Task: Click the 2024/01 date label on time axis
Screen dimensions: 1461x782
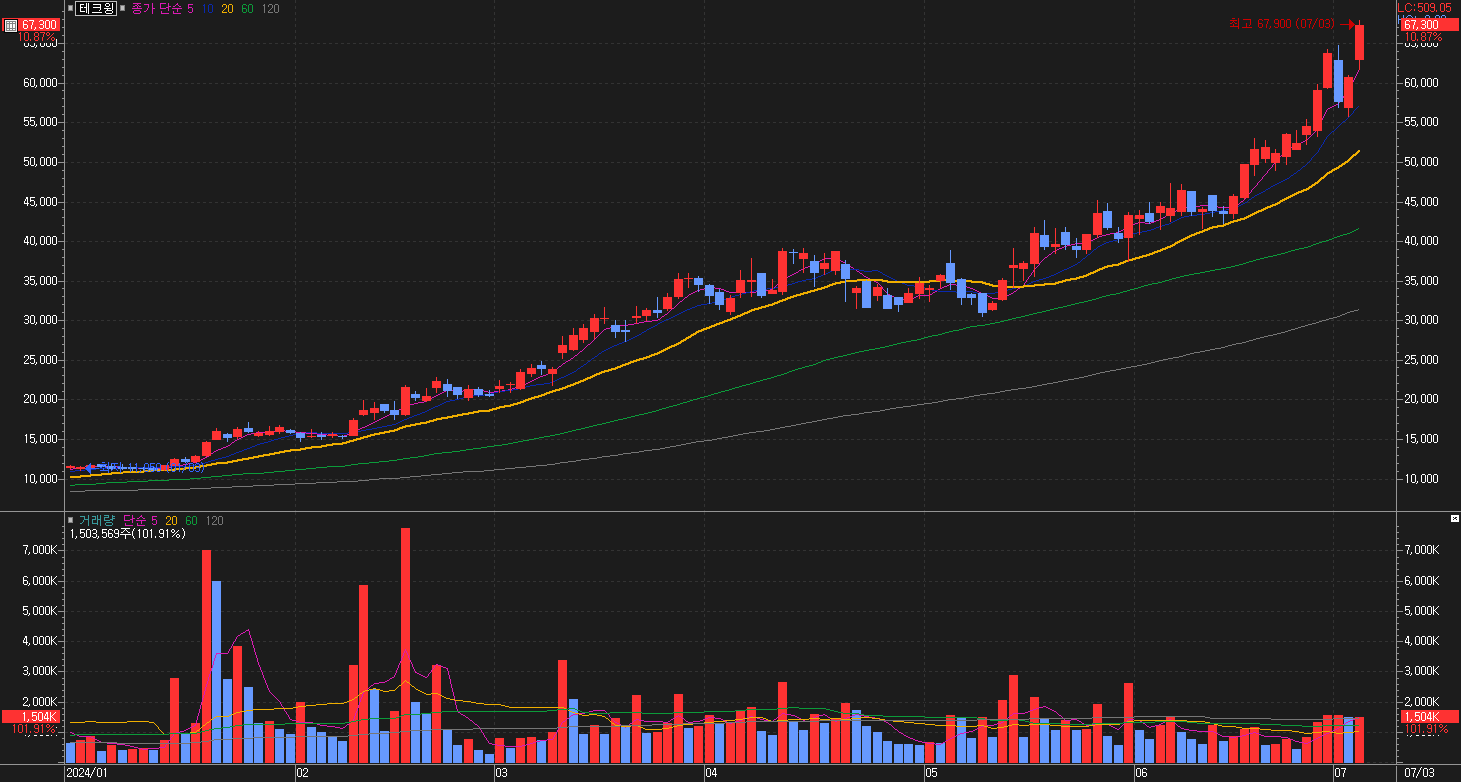Action: pyautogui.click(x=86, y=773)
